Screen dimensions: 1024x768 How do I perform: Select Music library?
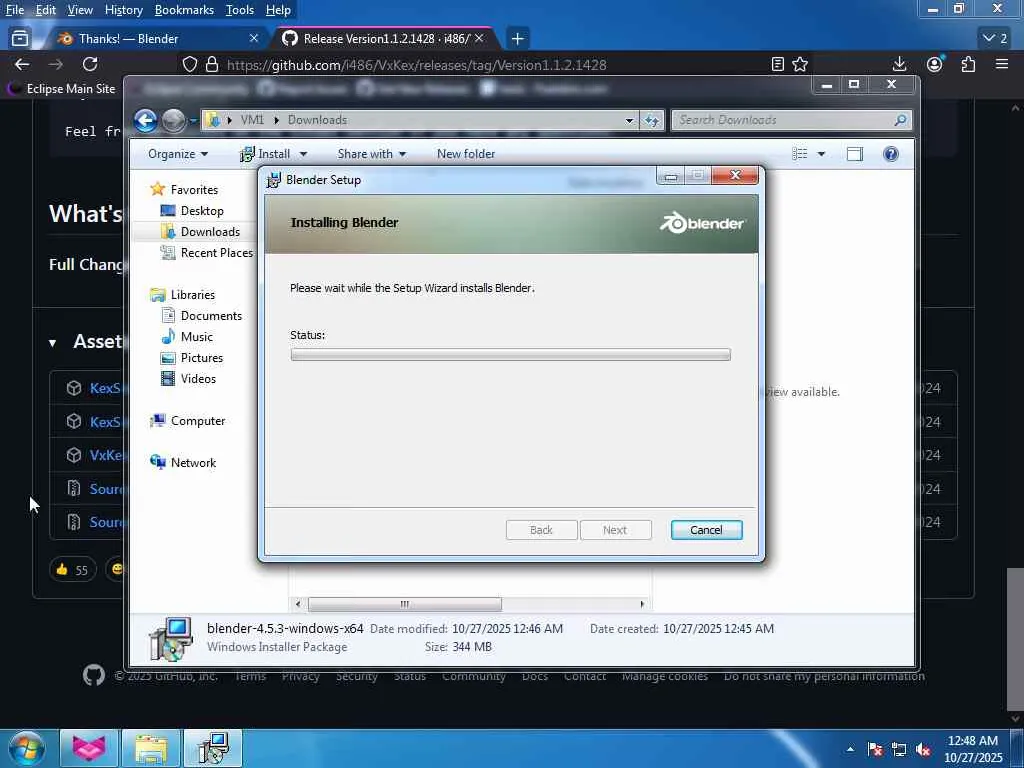tap(197, 336)
